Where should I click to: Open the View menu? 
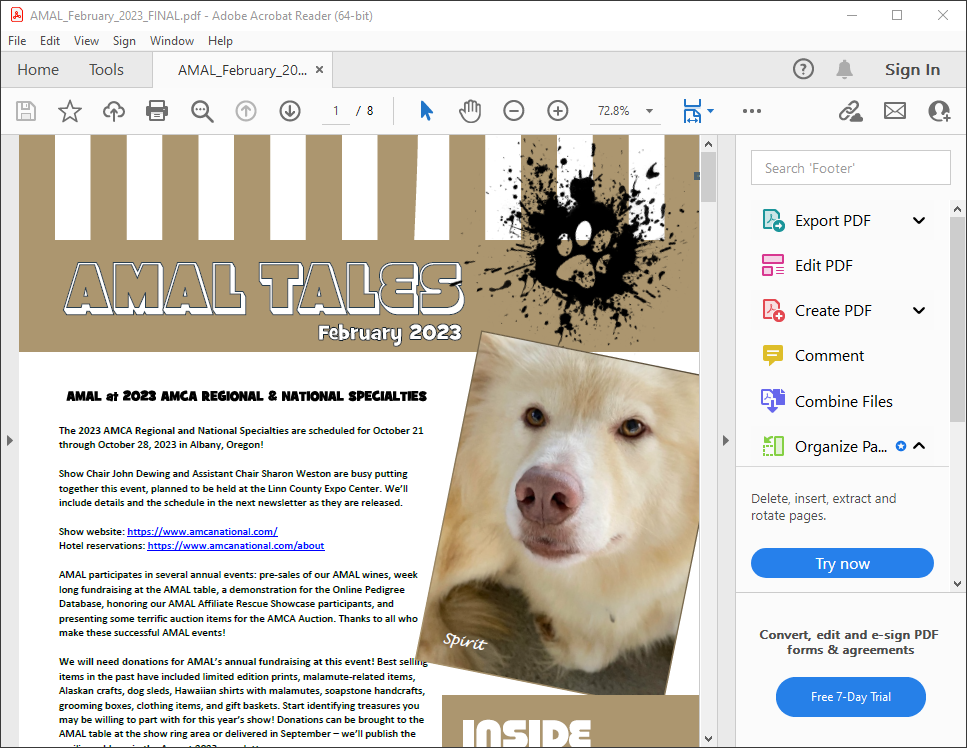(86, 41)
